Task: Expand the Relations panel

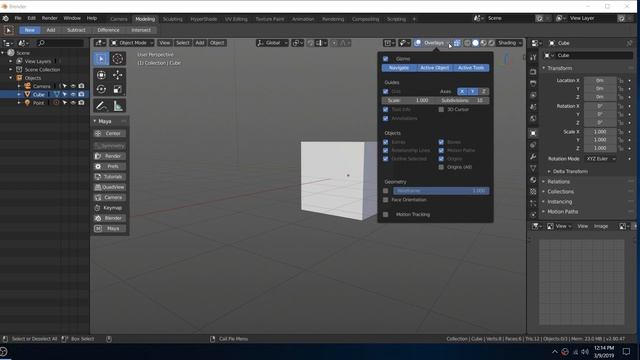Action: tap(558, 182)
